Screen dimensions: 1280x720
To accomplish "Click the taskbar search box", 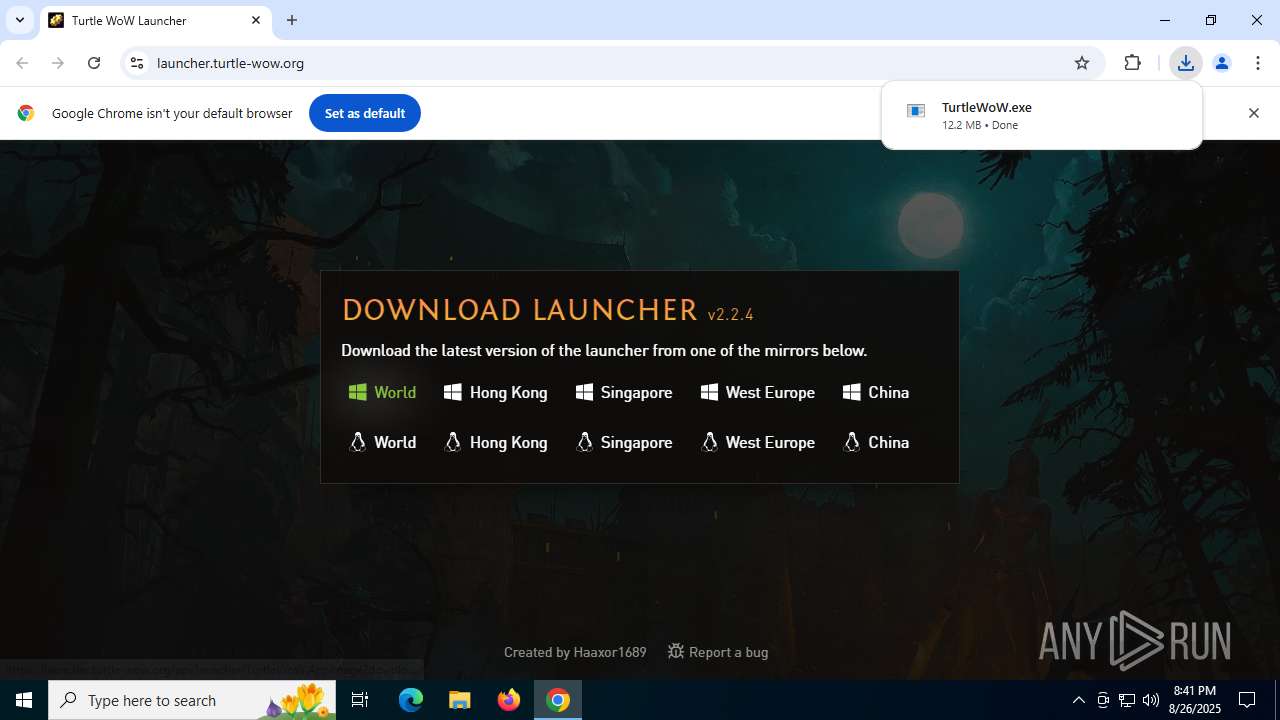I will click(192, 700).
